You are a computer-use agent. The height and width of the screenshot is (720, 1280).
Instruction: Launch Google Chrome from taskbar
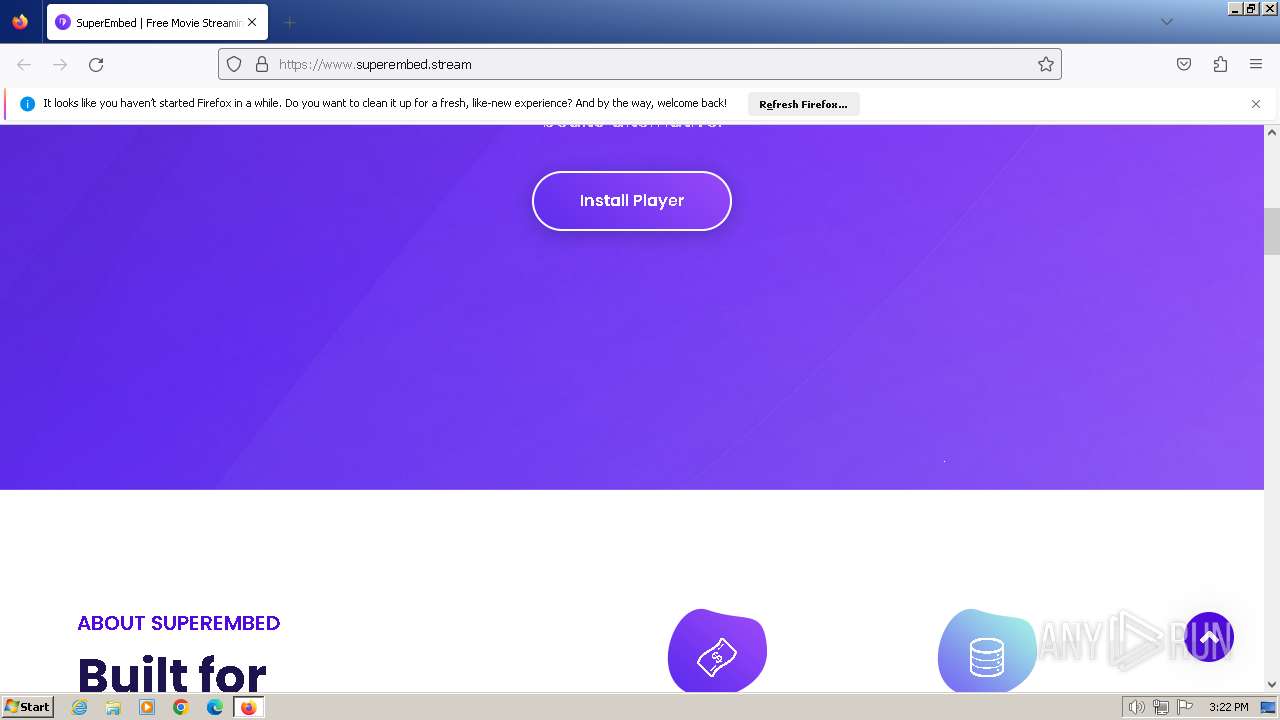click(x=181, y=707)
